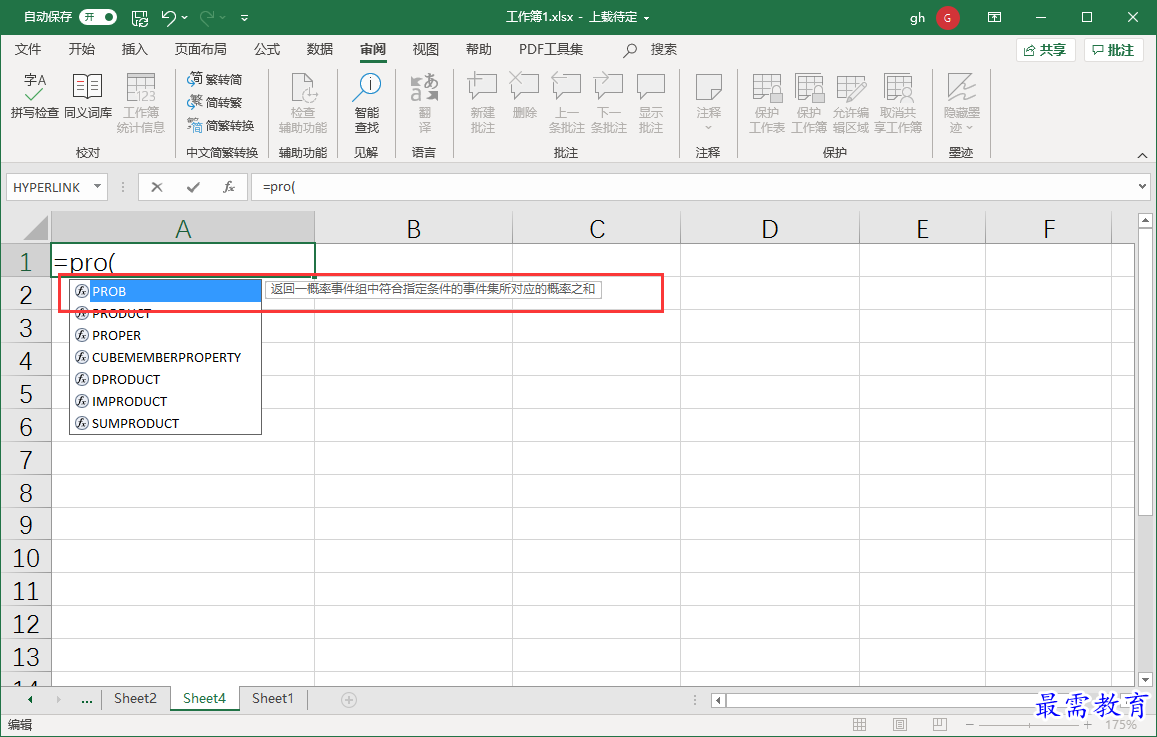Click Simplified to Traditional conversion
Screen dimensions: 1157x737
215,103
